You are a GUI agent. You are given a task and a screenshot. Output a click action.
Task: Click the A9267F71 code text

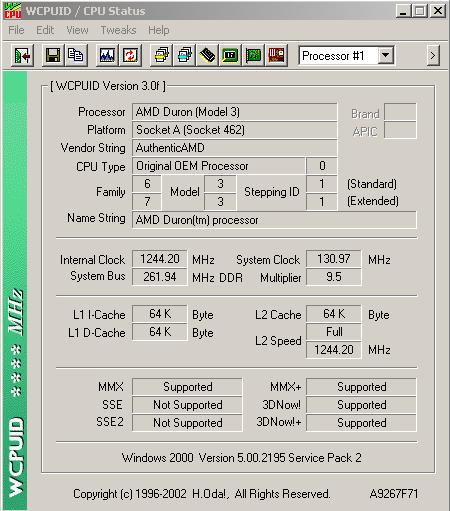click(394, 494)
